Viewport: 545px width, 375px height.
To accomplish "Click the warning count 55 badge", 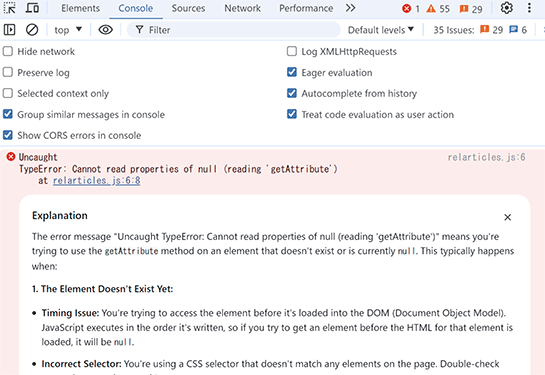I will click(x=438, y=9).
